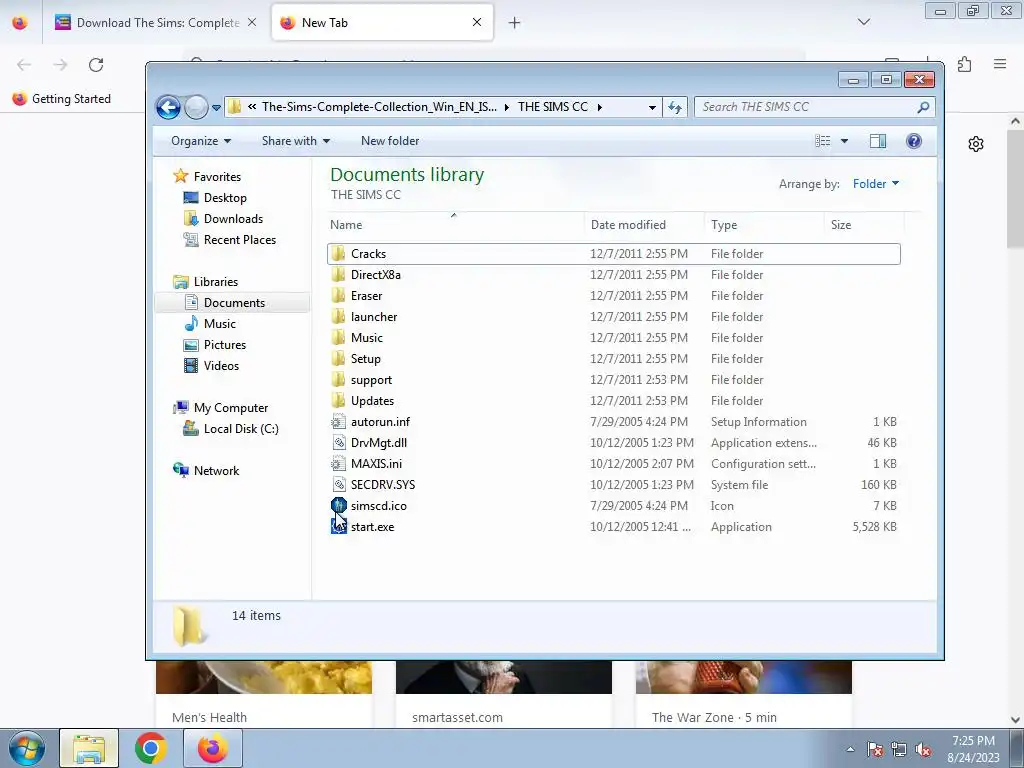The width and height of the screenshot is (1024, 768).
Task: Go back with the Explorer Back arrow
Action: 168,107
